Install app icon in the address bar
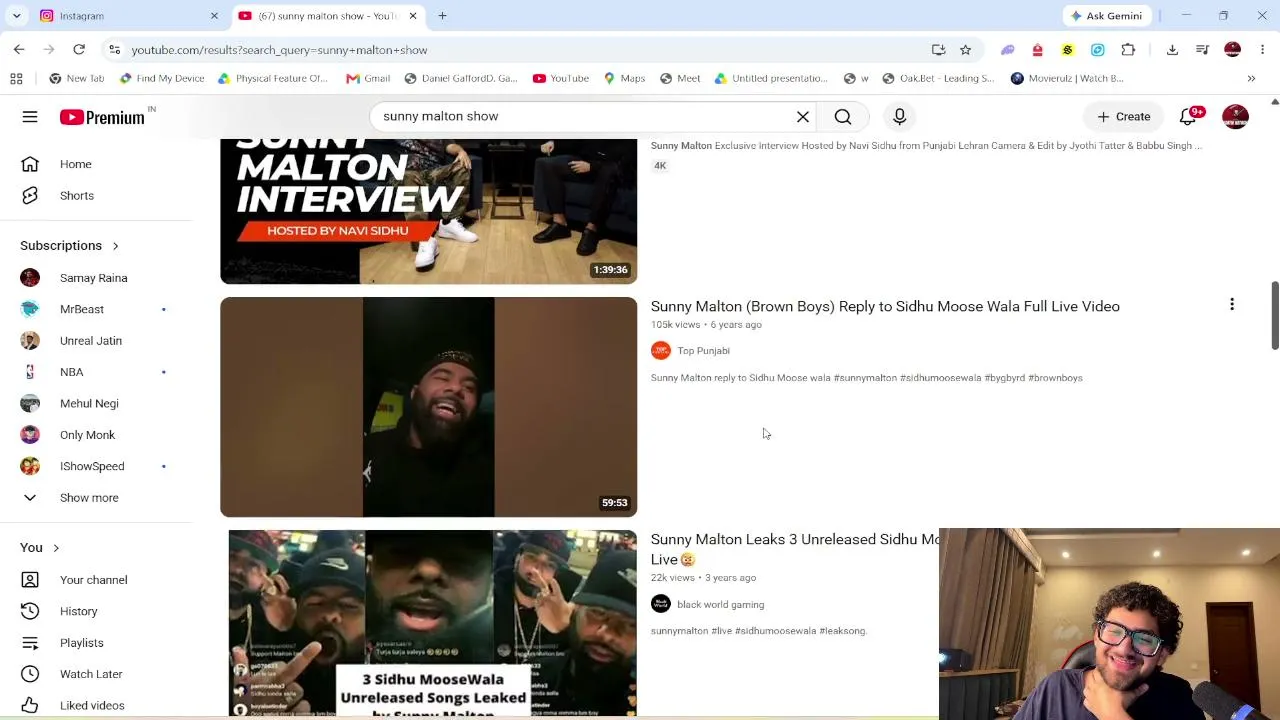The width and height of the screenshot is (1280, 720). 938,50
